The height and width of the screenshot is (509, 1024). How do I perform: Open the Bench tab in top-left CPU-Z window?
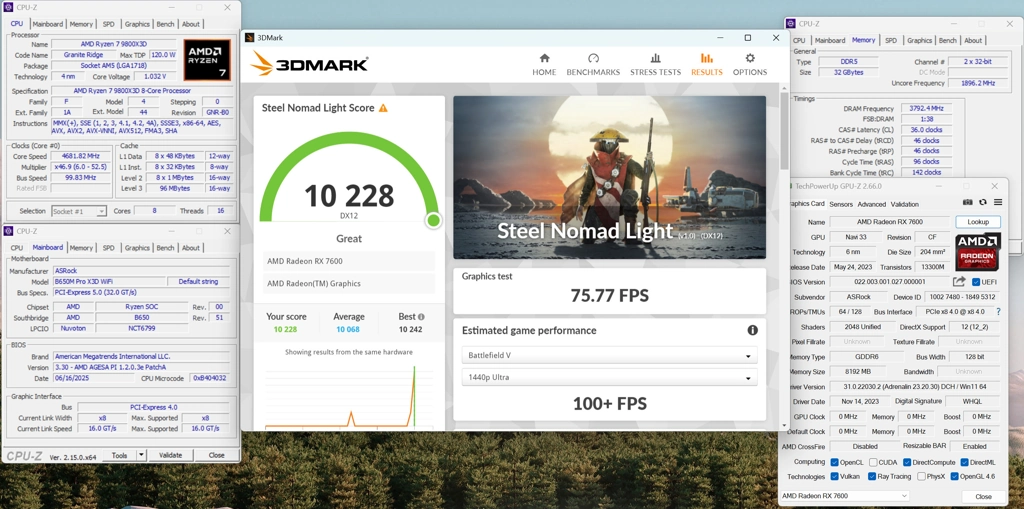coord(165,24)
